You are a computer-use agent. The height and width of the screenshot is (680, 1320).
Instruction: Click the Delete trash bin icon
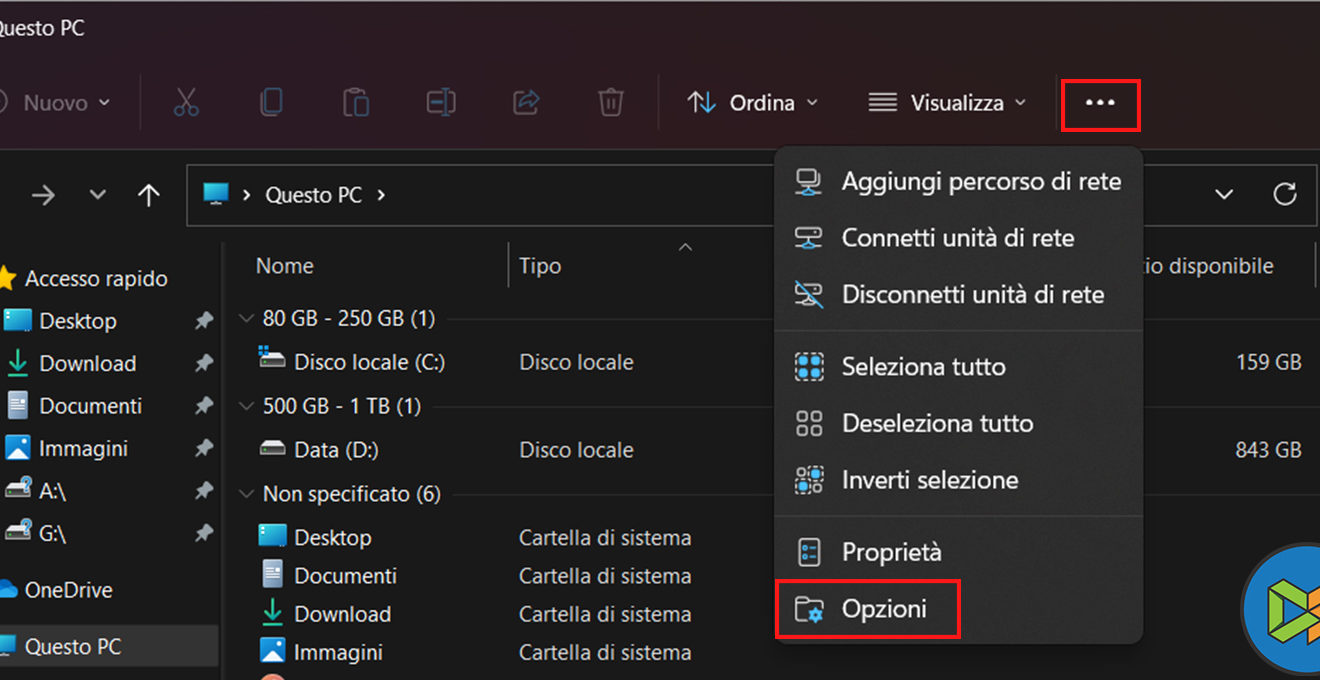tap(611, 102)
